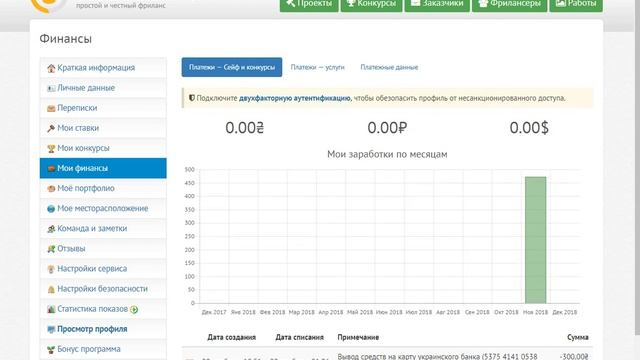
Task: Click the site logo at top left
Action: click(49, 5)
